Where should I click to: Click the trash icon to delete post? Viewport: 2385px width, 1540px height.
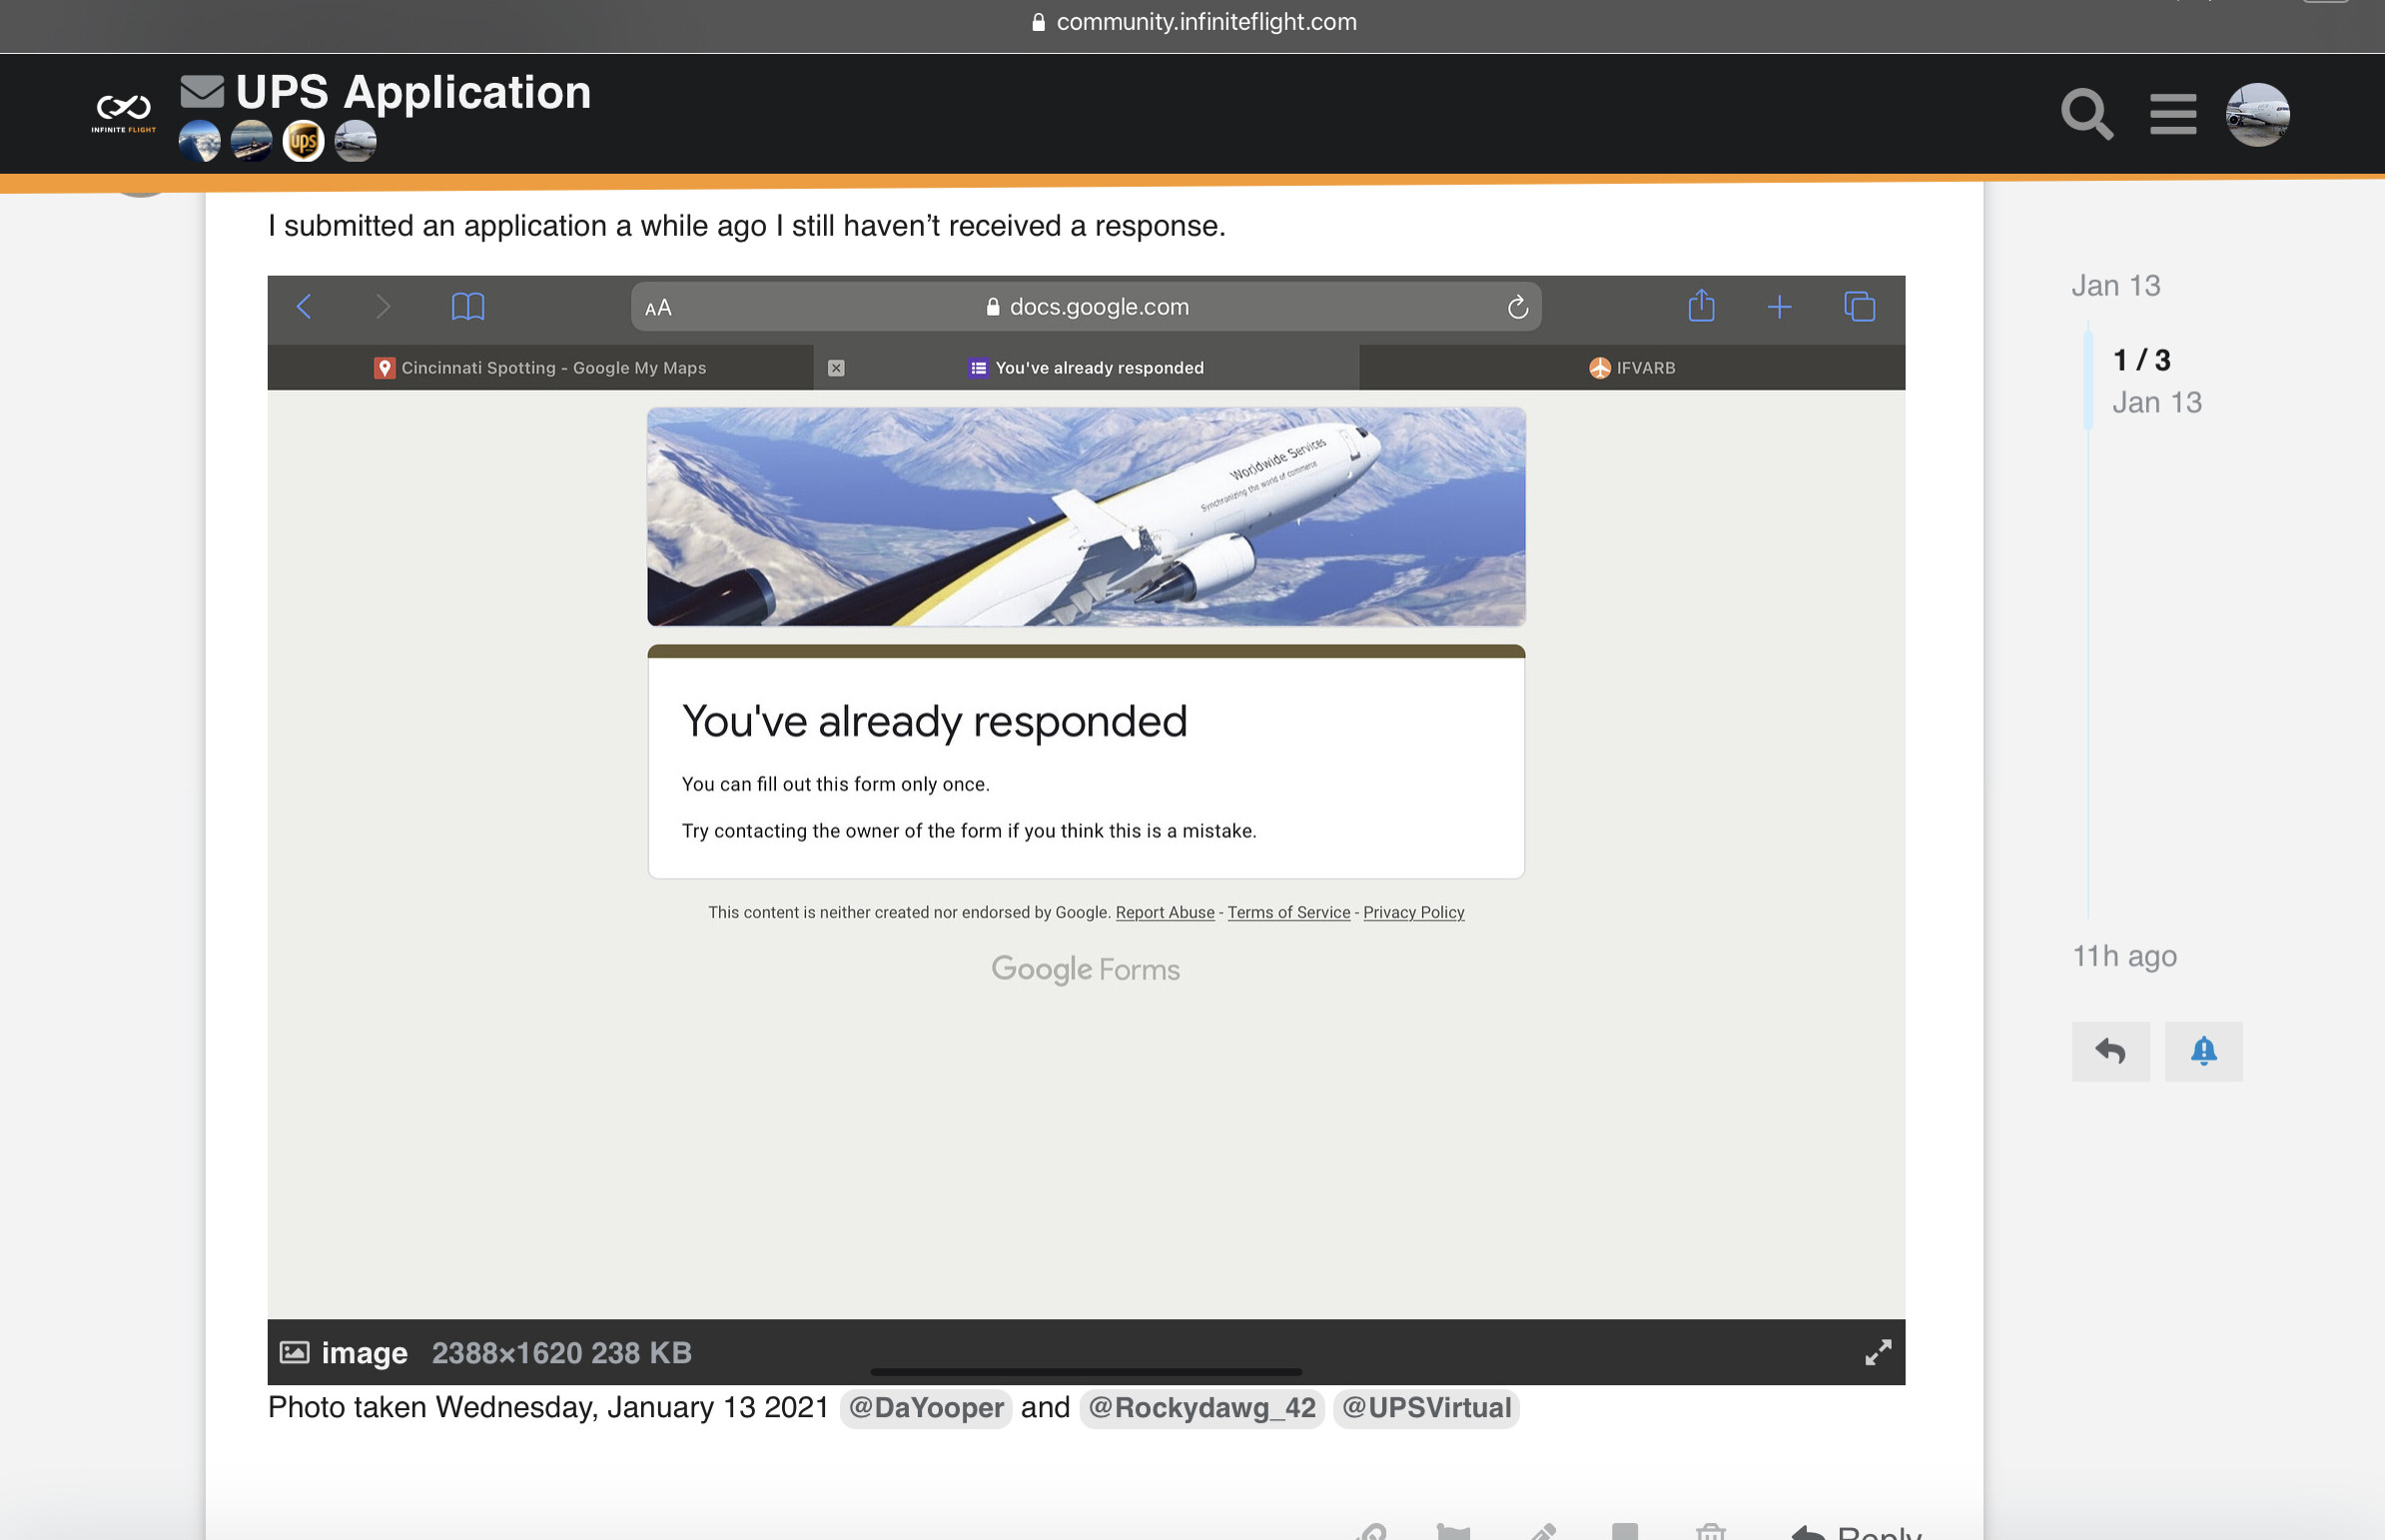click(x=1710, y=1531)
